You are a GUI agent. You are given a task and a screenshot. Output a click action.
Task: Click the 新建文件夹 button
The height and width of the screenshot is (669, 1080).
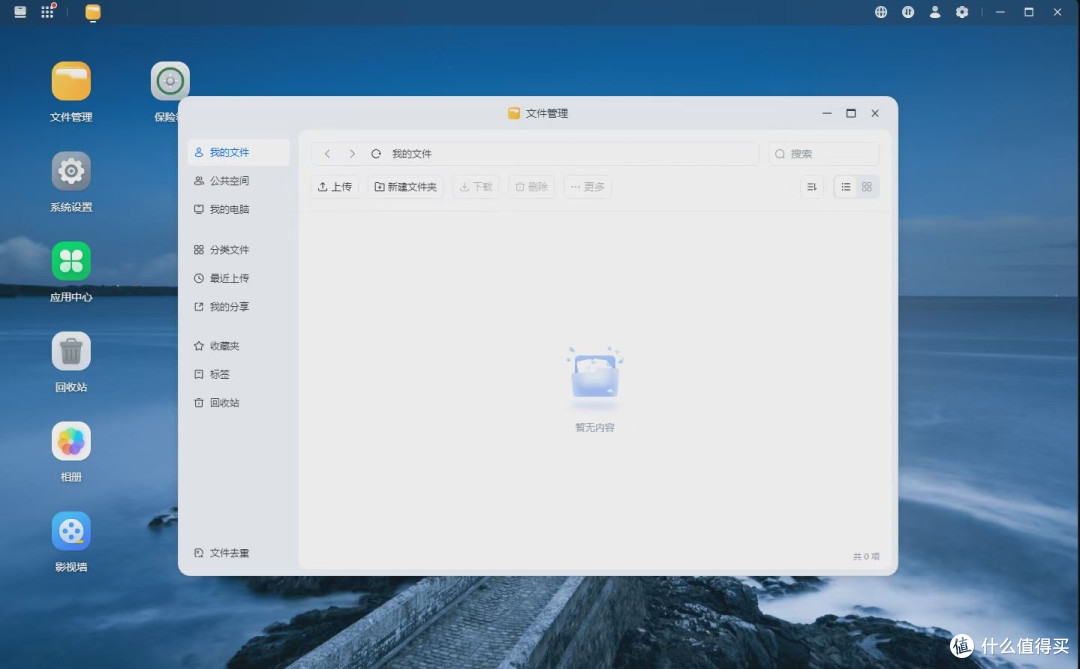click(406, 187)
